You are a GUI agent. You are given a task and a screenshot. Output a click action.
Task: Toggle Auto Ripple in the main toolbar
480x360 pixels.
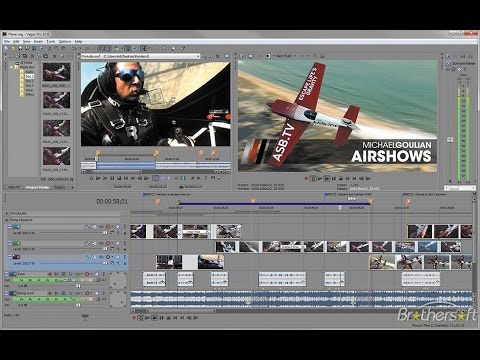pyautogui.click(x=116, y=48)
